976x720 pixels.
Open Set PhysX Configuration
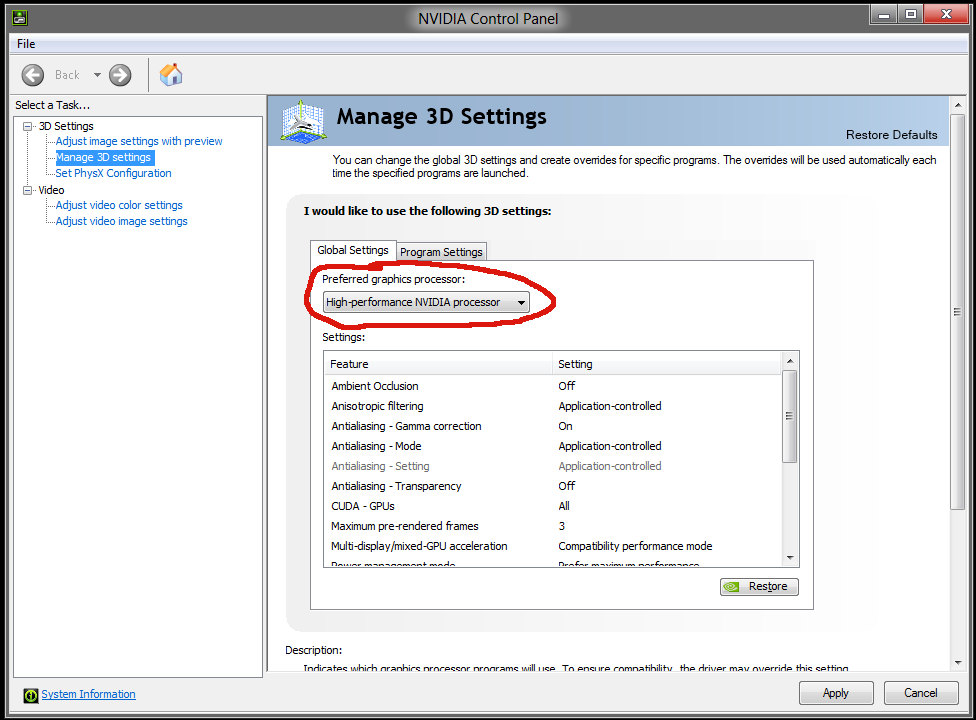(113, 173)
